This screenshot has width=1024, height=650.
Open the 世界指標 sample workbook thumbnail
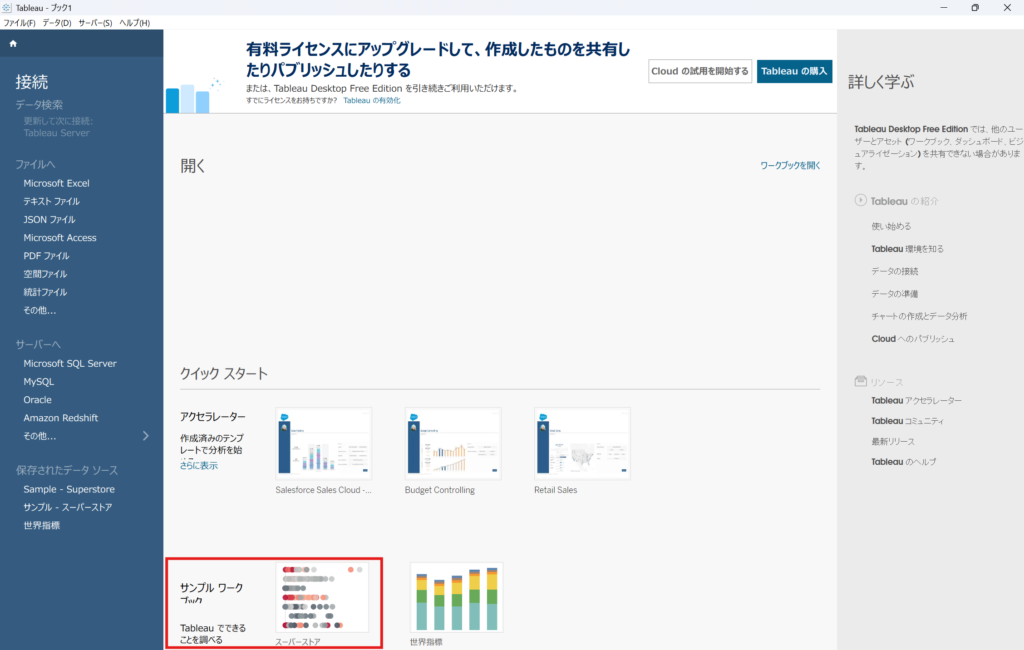(456, 597)
